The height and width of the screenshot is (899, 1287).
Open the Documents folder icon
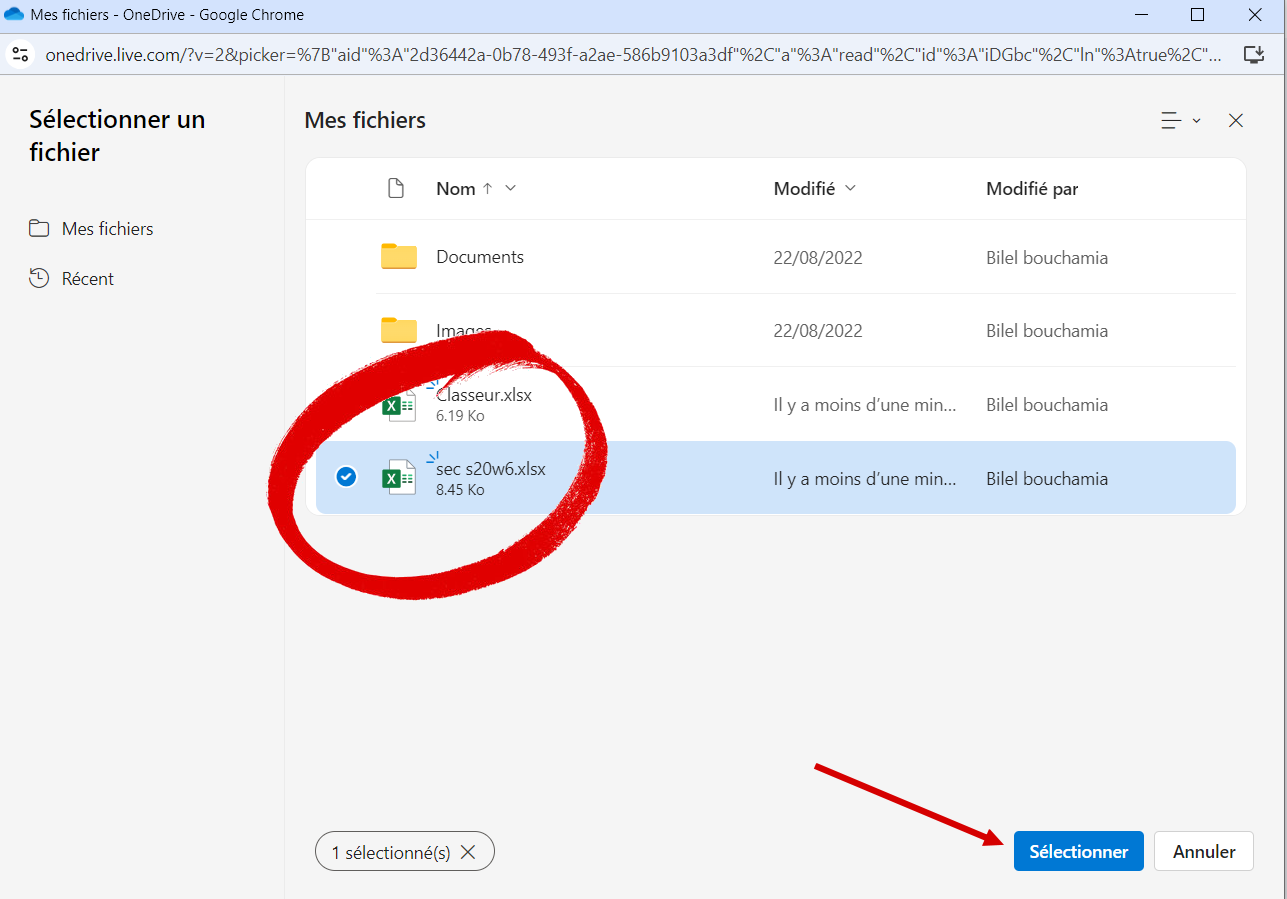[x=399, y=257]
